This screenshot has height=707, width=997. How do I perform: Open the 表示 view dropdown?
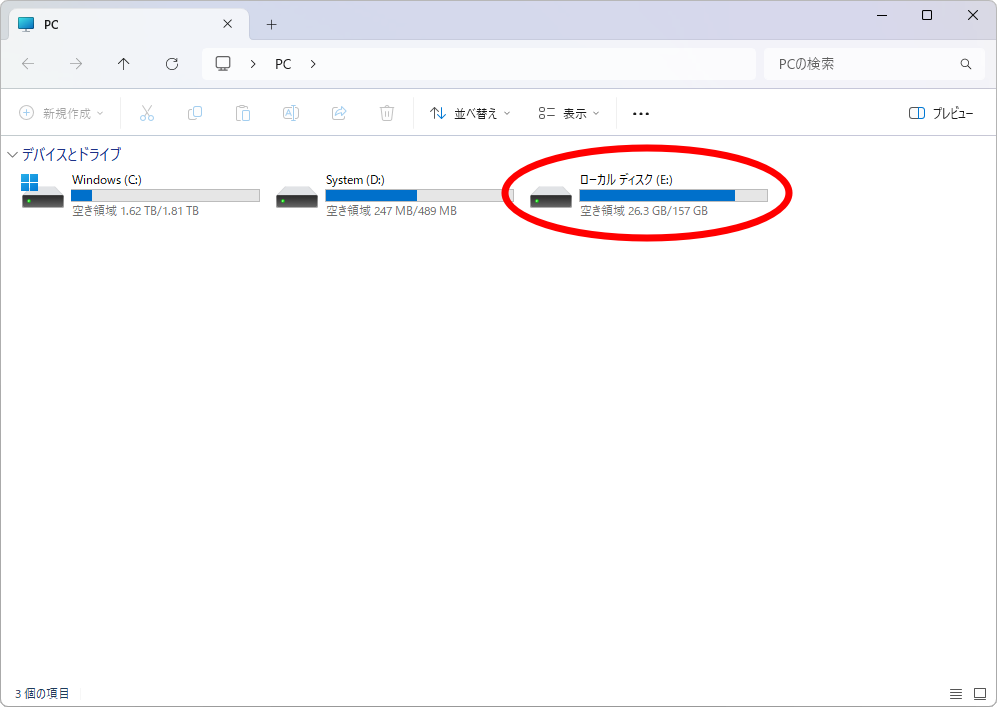pyautogui.click(x=569, y=113)
